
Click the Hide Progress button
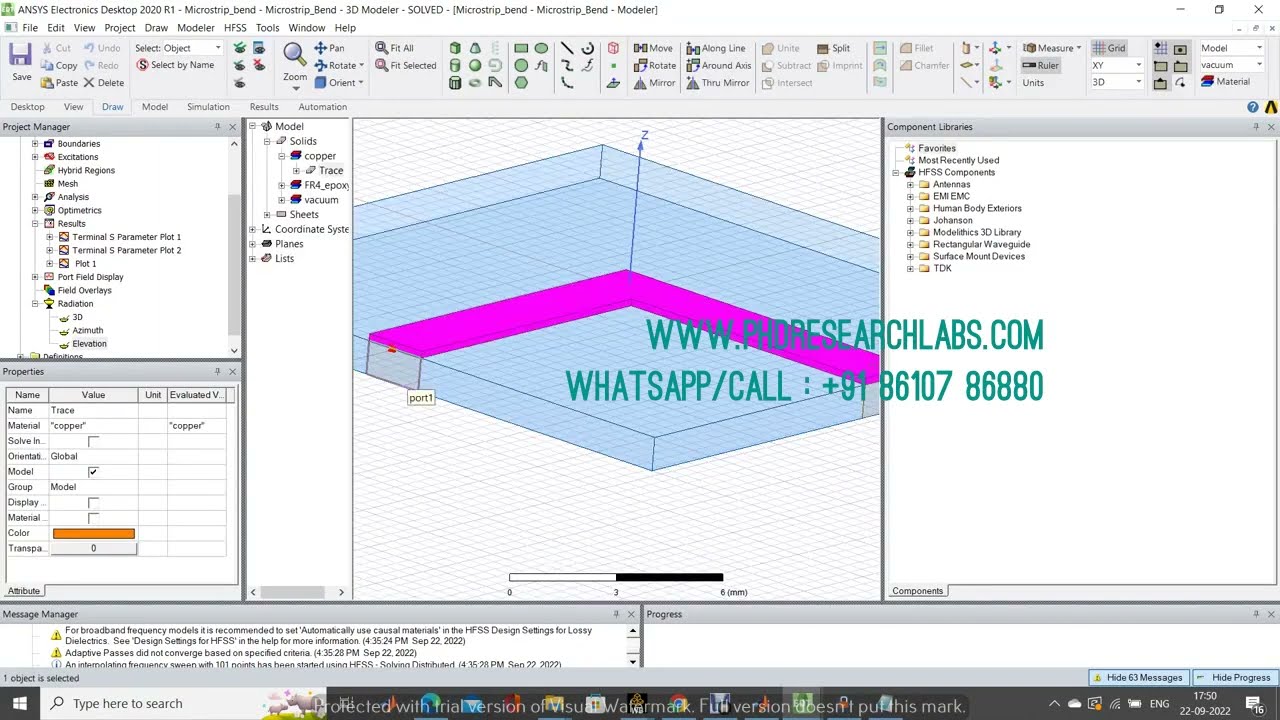1233,677
